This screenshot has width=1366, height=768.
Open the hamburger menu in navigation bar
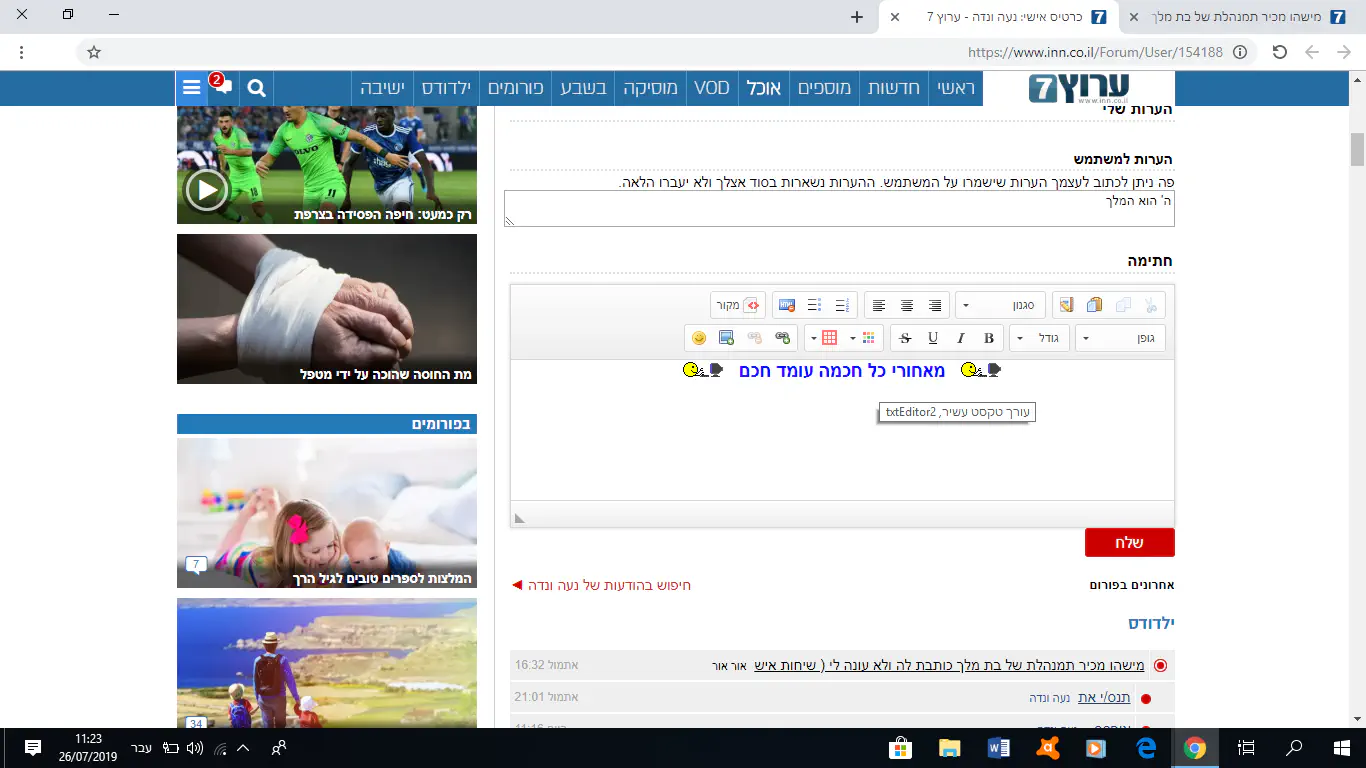tap(191, 88)
